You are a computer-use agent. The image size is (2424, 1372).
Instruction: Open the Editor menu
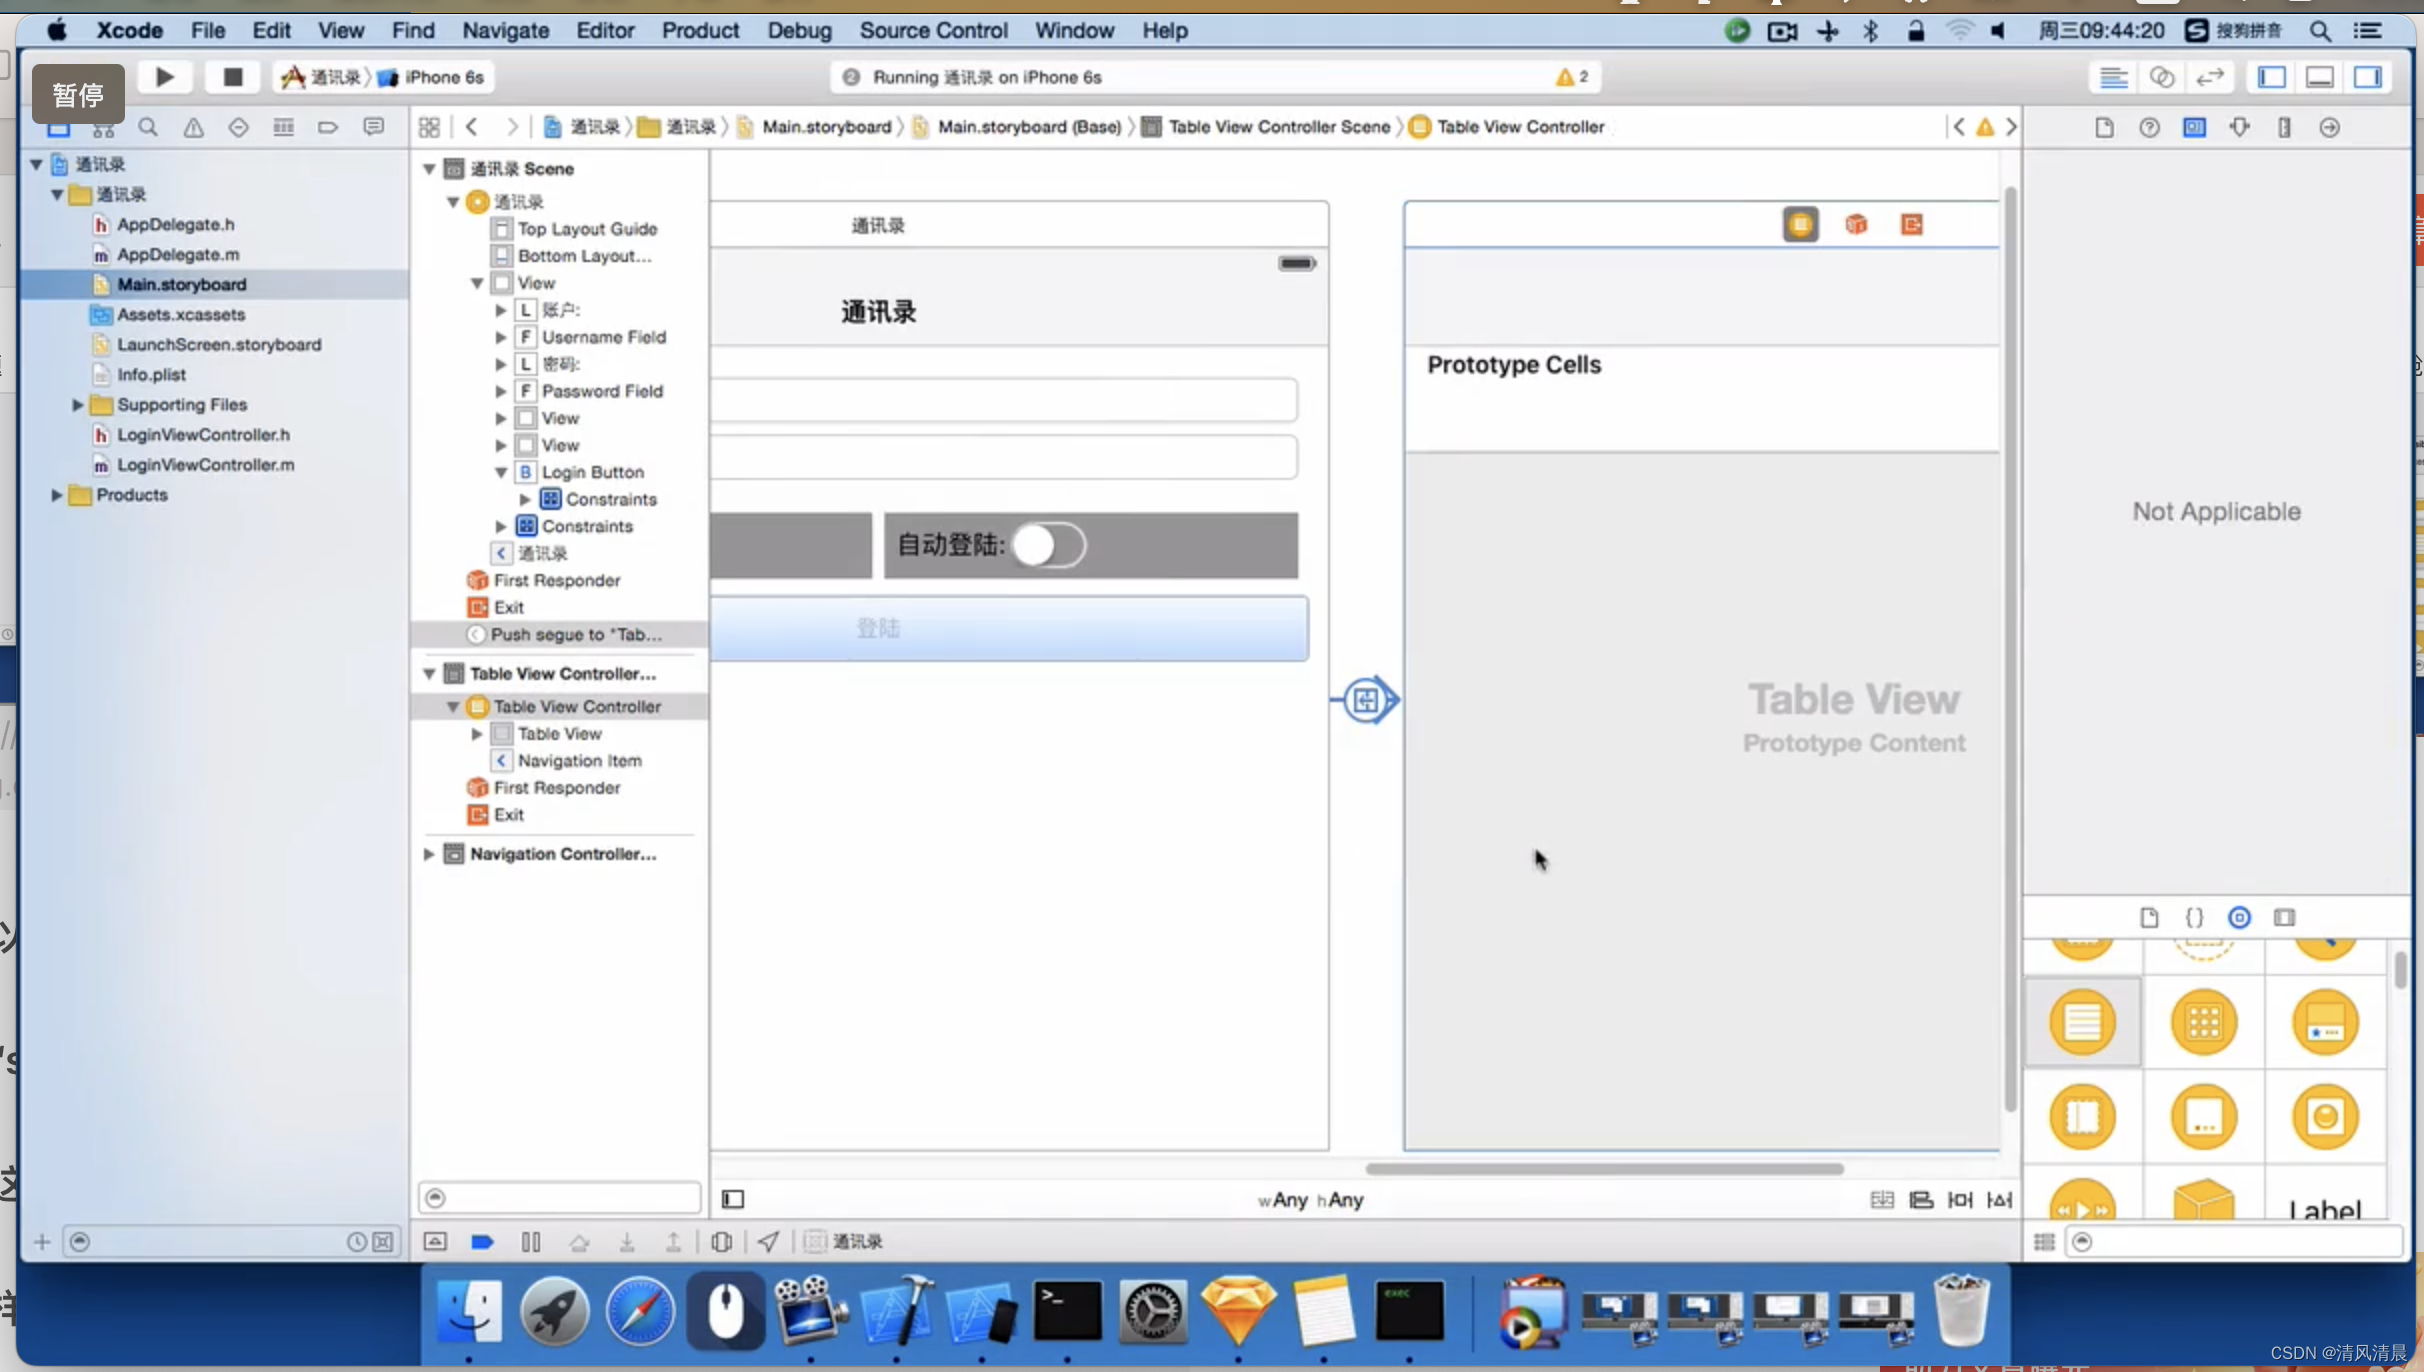click(x=605, y=30)
